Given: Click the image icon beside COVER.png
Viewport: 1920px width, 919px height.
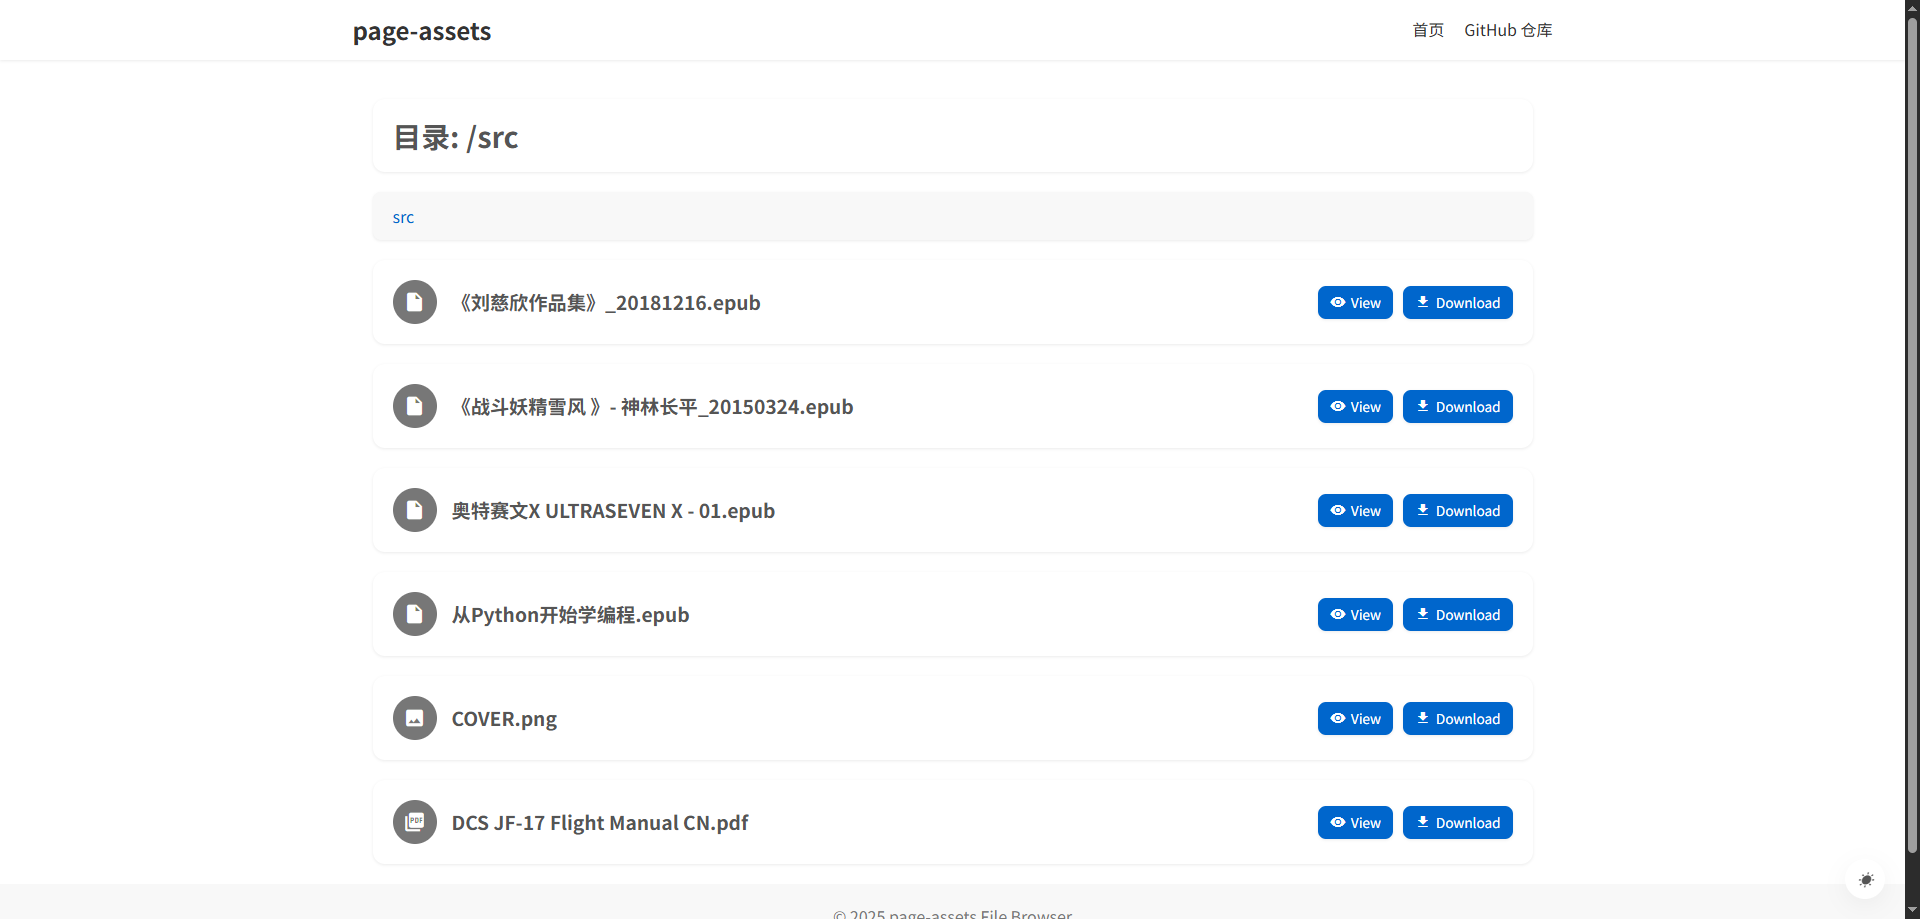Looking at the screenshot, I should click(414, 718).
